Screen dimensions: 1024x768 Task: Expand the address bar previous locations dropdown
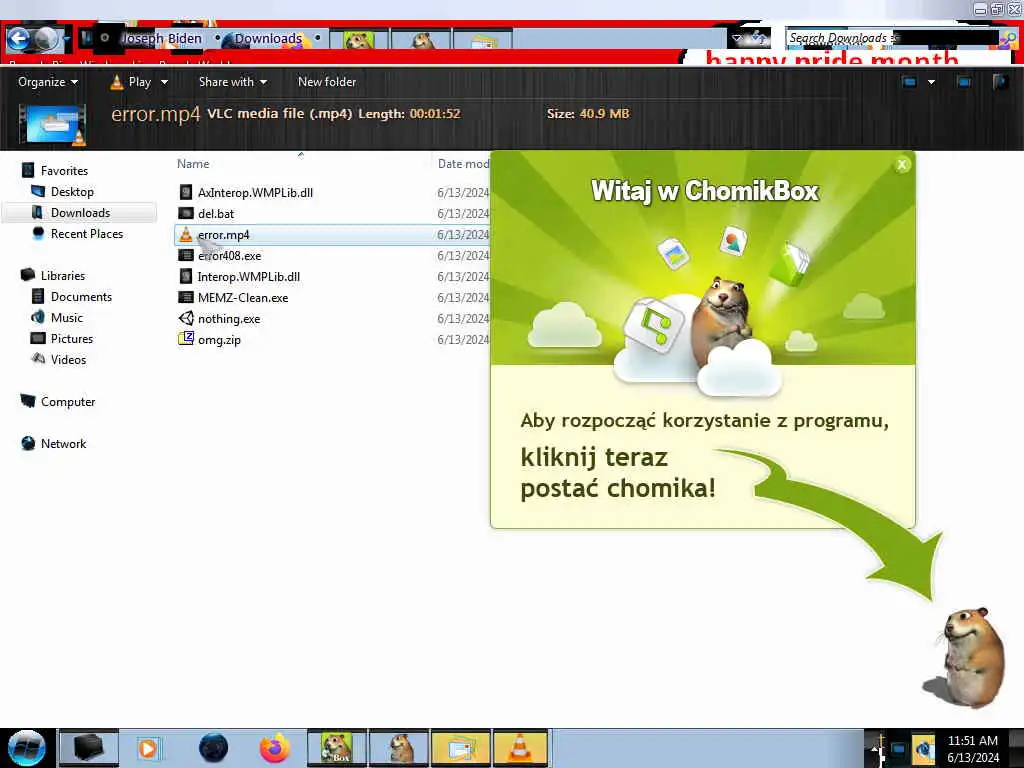[x=737, y=39]
